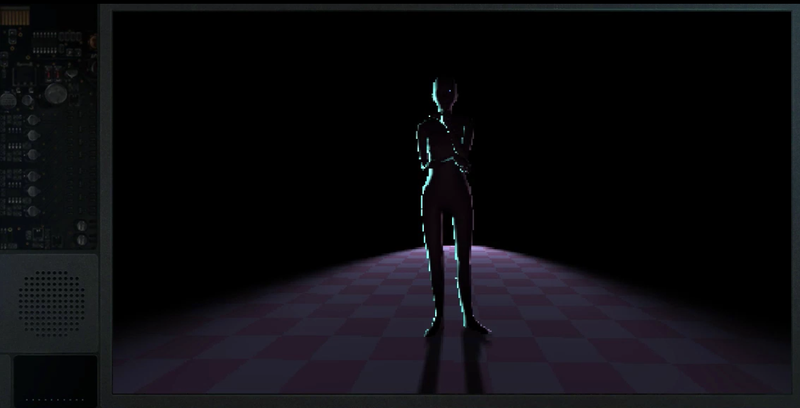800x408 pixels.
Task: Click the gold connector pins at top of board
Action: 15,16
